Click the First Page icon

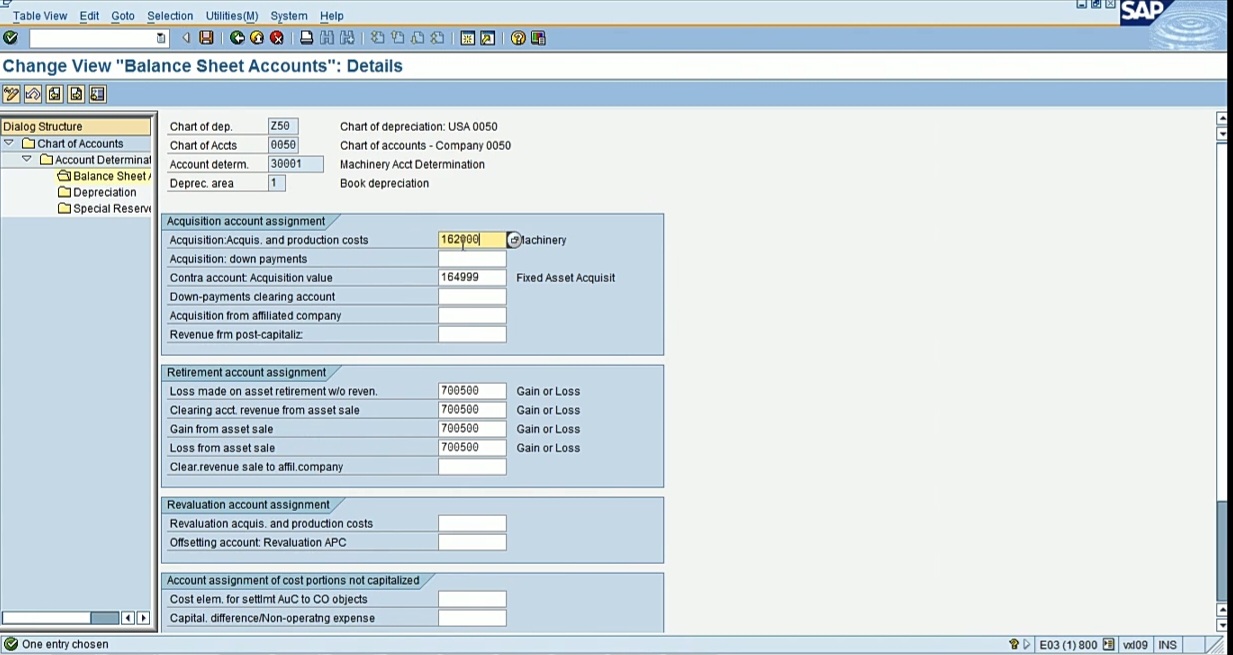tap(378, 38)
